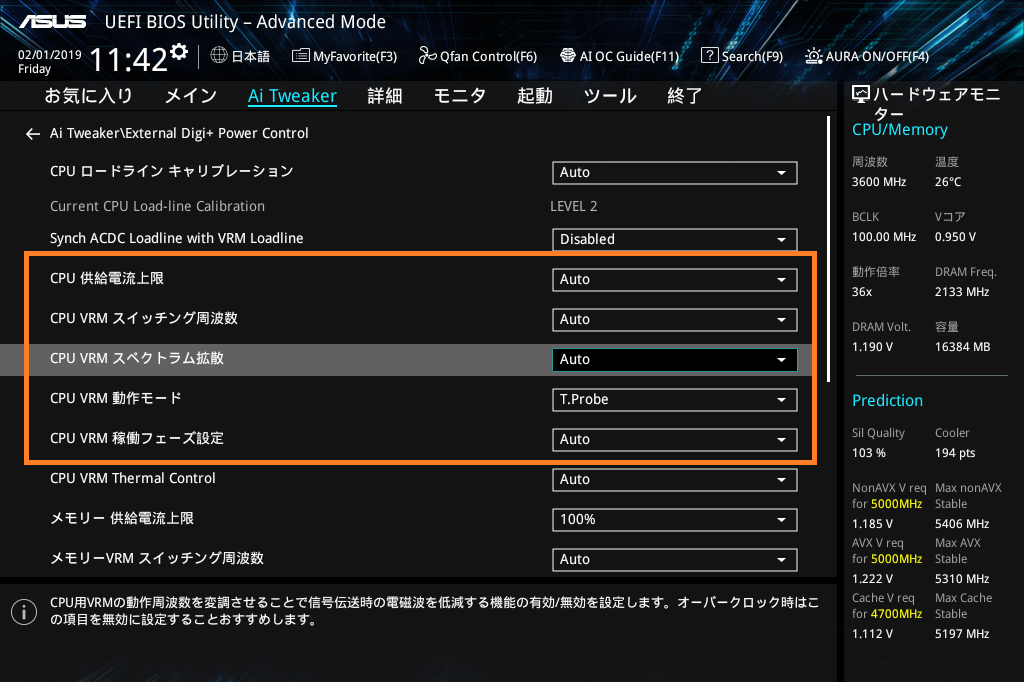
Task: Click the 5406 MHz Max nonAVX value
Action: (x=961, y=524)
